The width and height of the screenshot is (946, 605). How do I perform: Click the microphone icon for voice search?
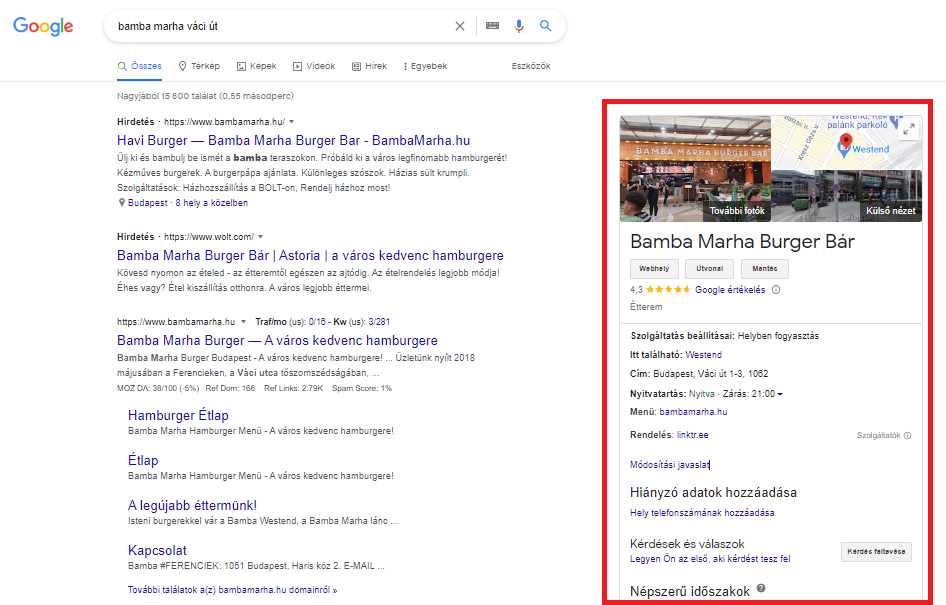[519, 26]
